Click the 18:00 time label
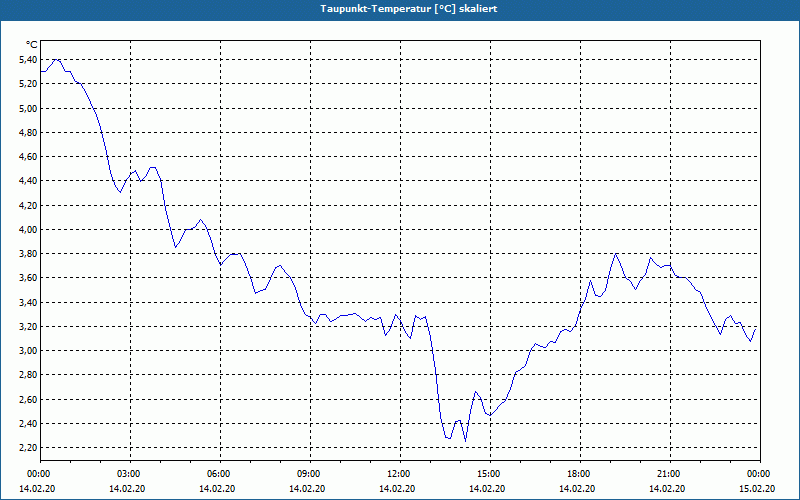800x500 pixels. pyautogui.click(x=580, y=474)
